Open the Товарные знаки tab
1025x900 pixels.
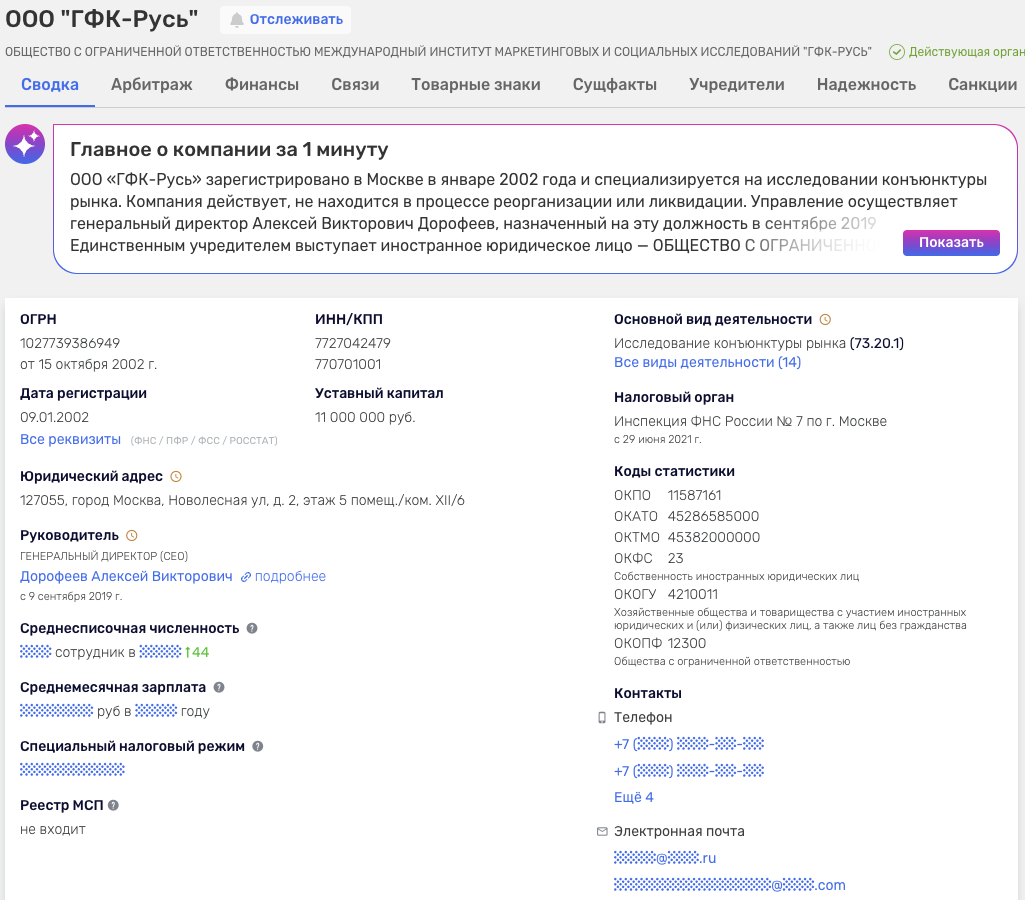476,84
